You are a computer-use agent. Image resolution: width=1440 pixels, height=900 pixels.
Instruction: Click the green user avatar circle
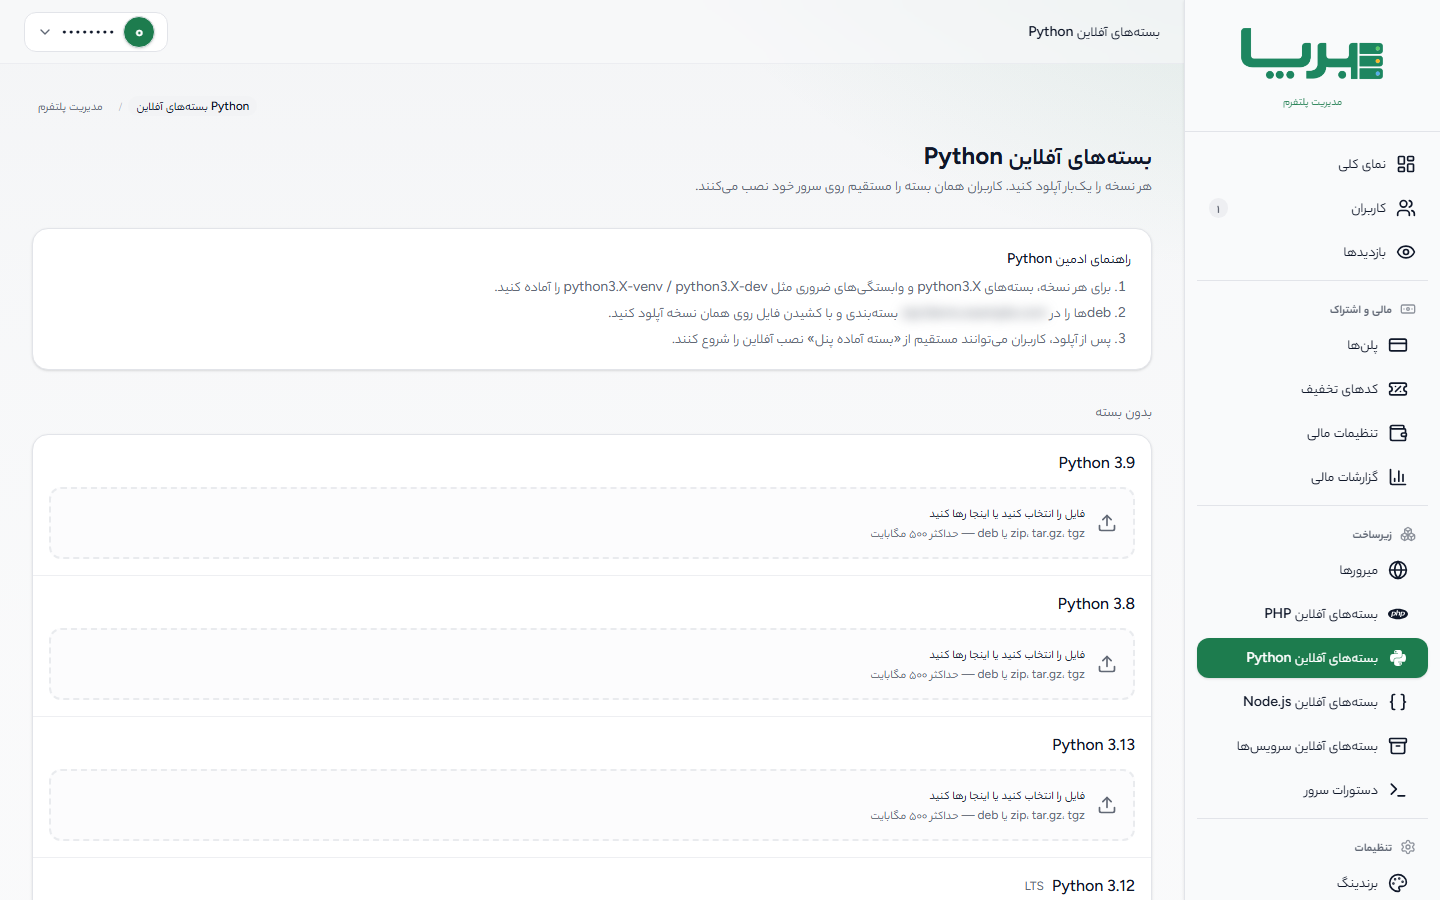pyautogui.click(x=139, y=32)
